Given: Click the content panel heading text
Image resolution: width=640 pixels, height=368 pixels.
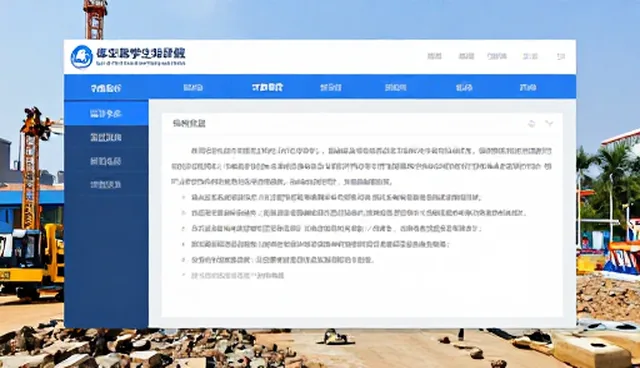Looking at the screenshot, I should (x=189, y=123).
